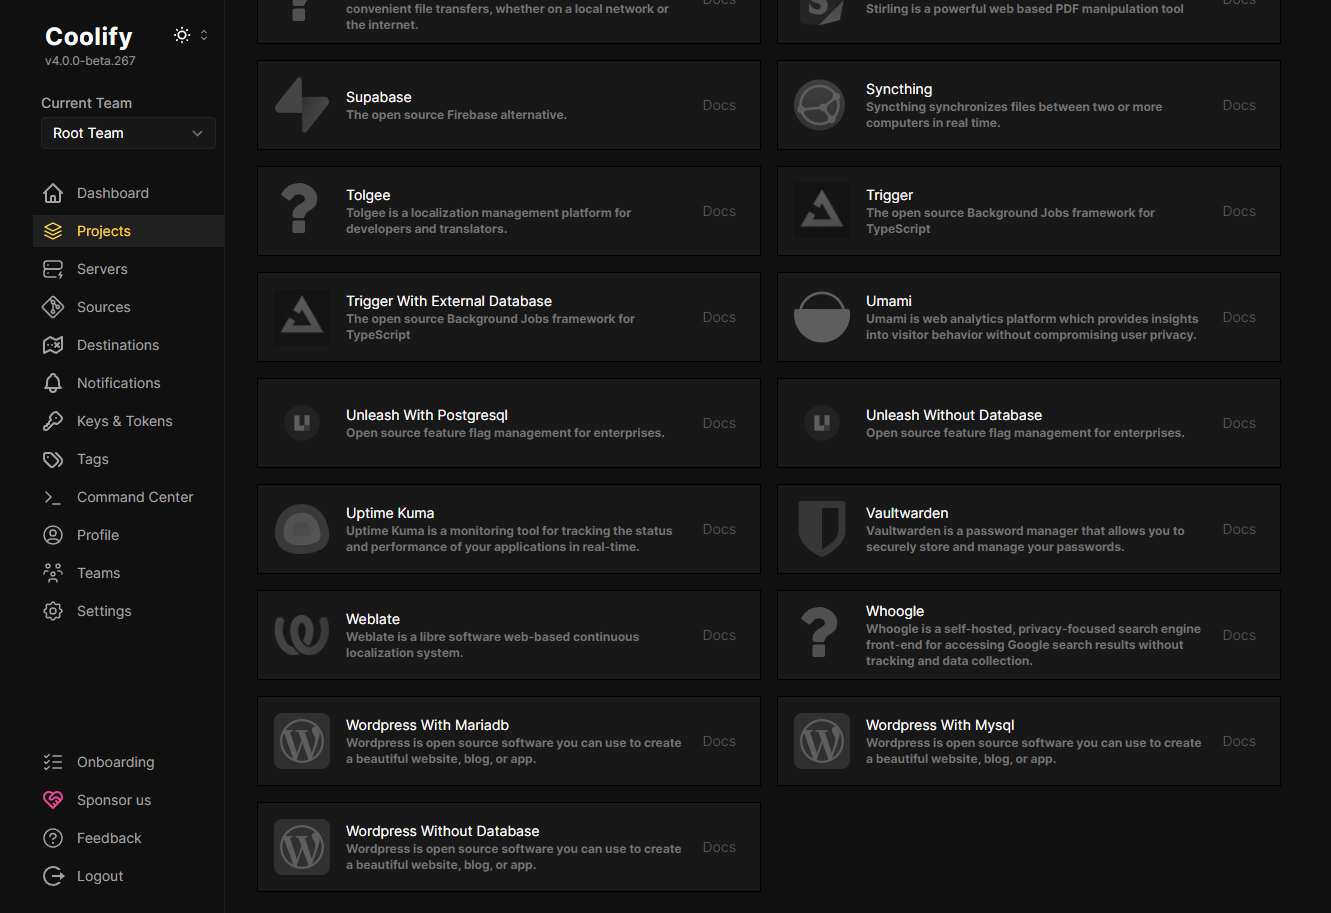Open Docs link for Supabase
Screen dimensions: 1331x913
tap(719, 105)
